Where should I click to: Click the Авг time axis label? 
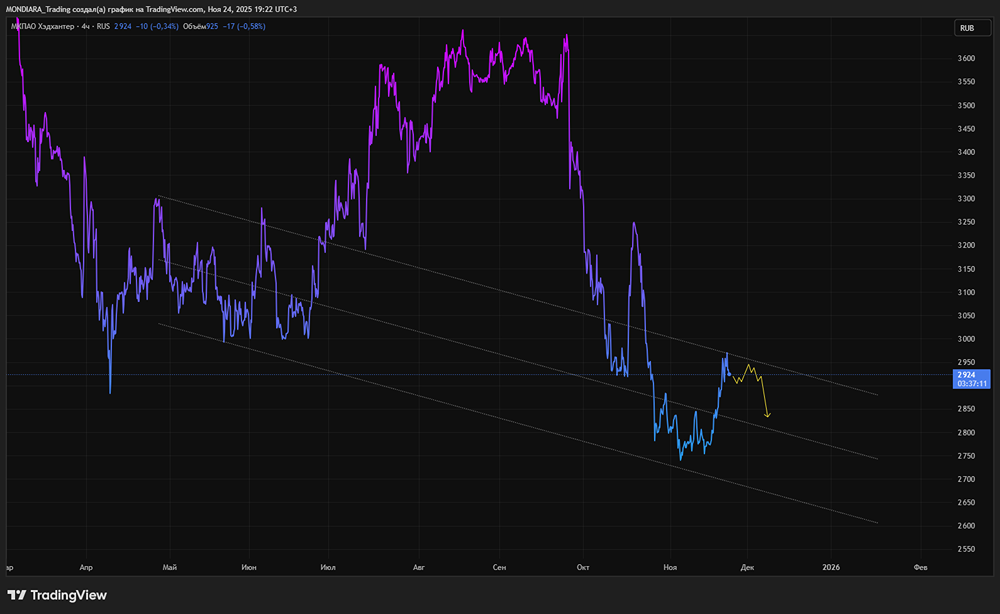(x=419, y=567)
